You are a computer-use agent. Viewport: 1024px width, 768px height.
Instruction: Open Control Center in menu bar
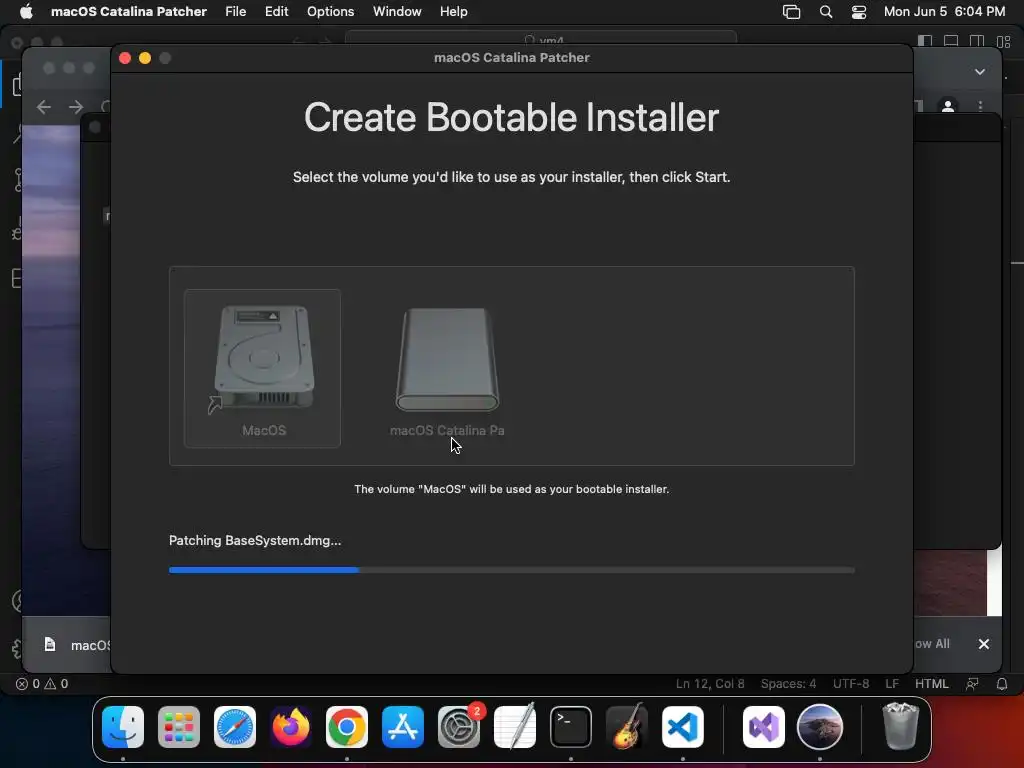pyautogui.click(x=859, y=12)
